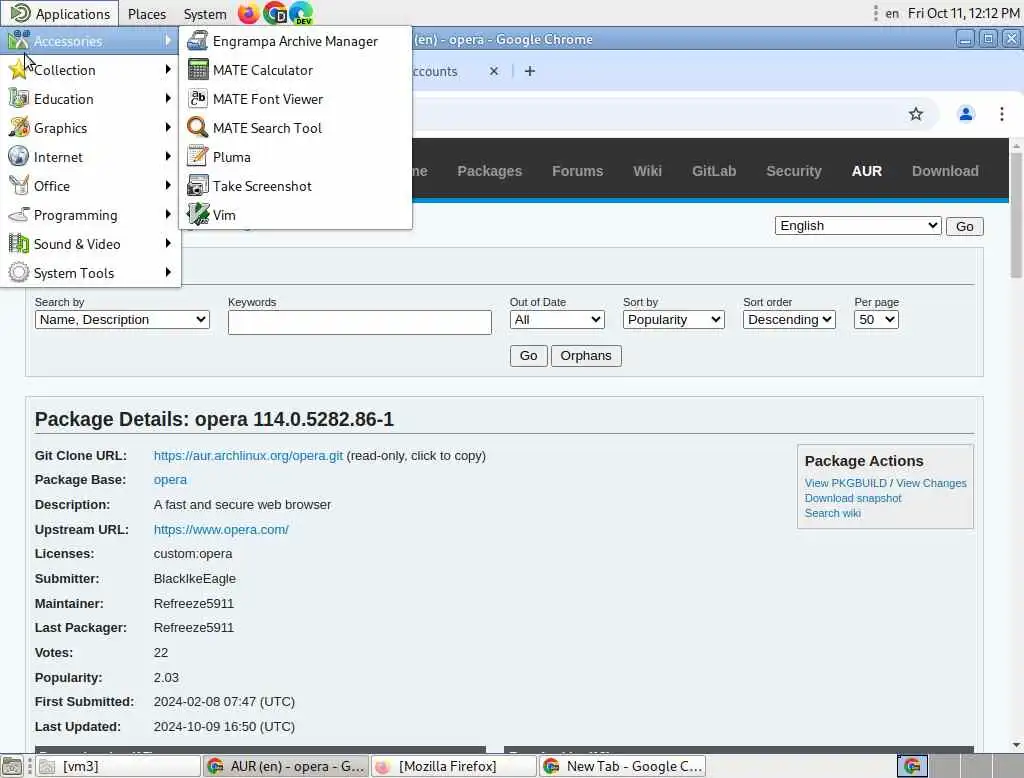Open the English language dropdown

pyautogui.click(x=857, y=226)
